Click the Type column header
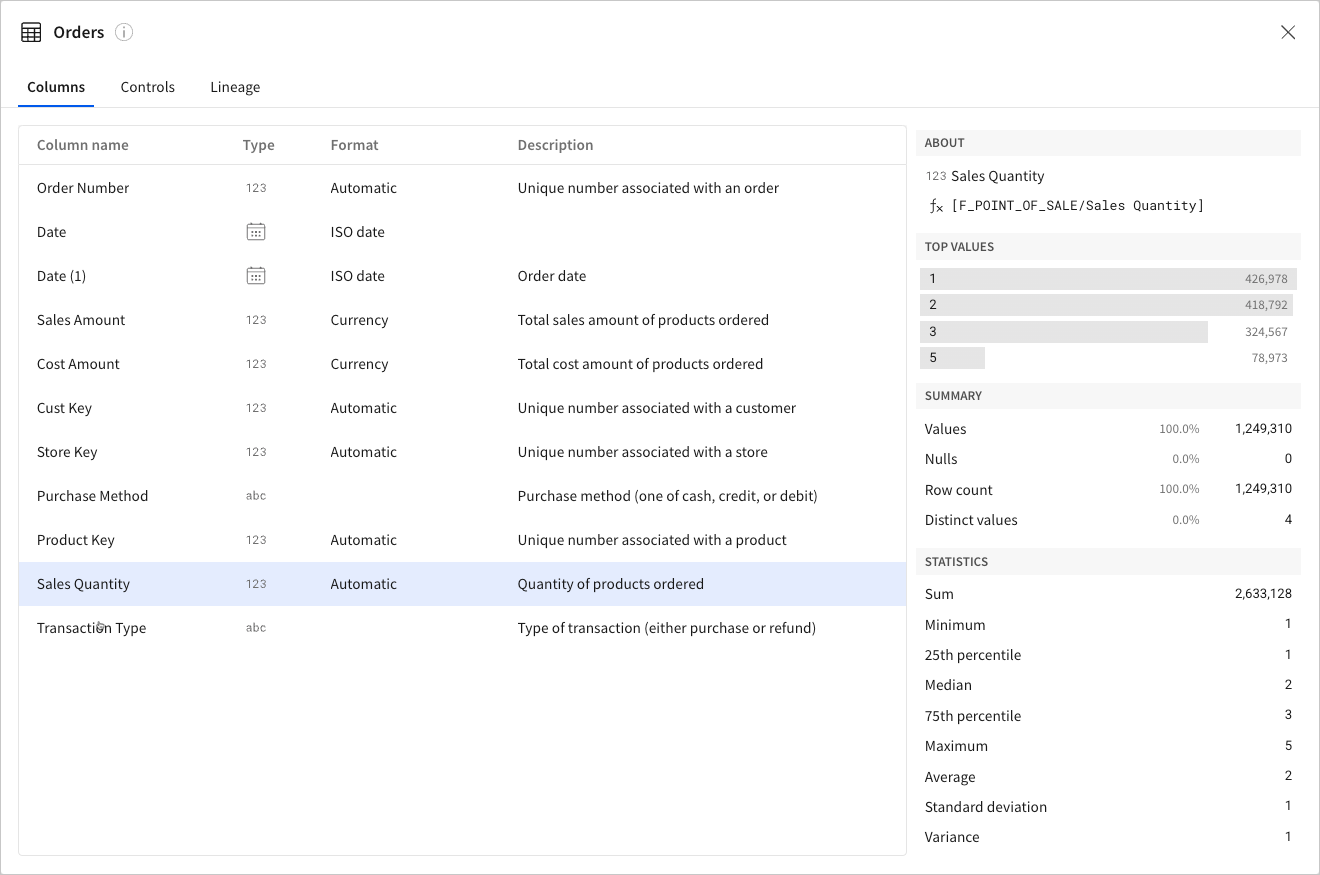The image size is (1320, 875). (x=258, y=145)
